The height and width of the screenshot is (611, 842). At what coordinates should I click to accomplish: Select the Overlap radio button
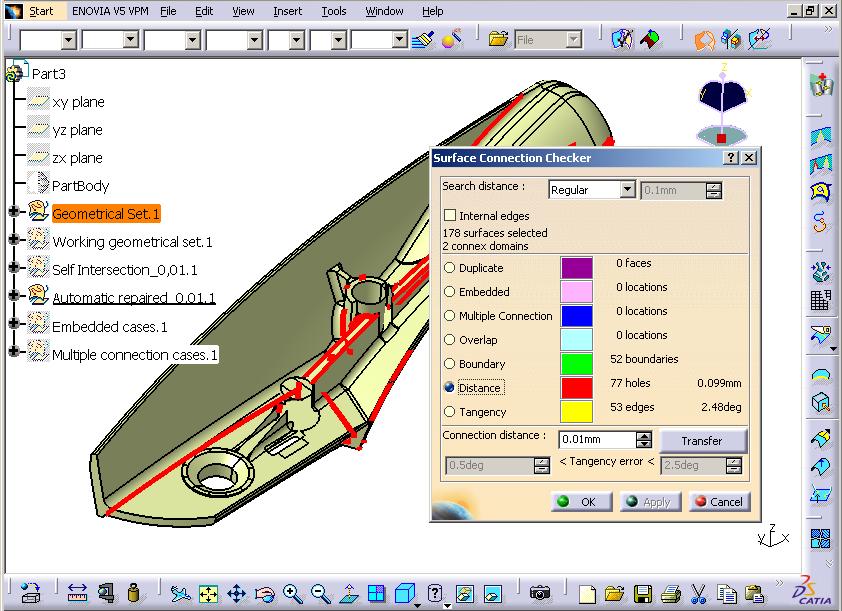pyautogui.click(x=449, y=339)
